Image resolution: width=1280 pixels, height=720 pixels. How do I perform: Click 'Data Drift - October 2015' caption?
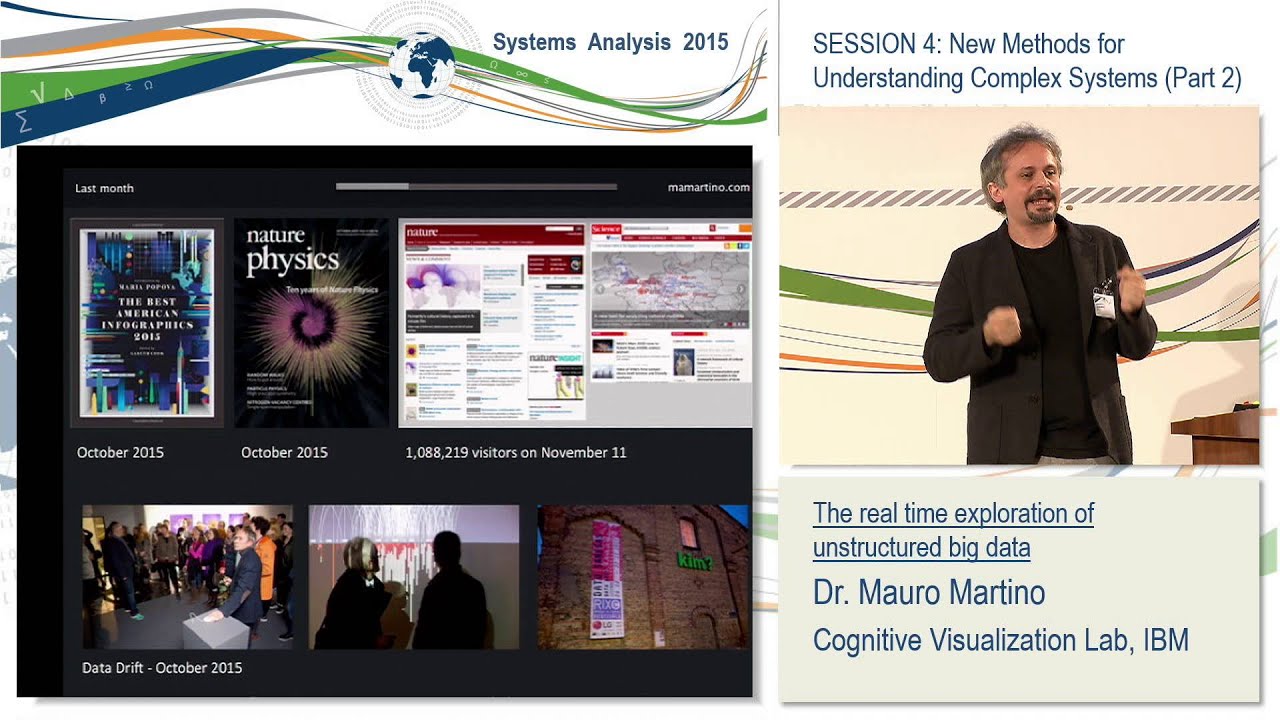(162, 667)
